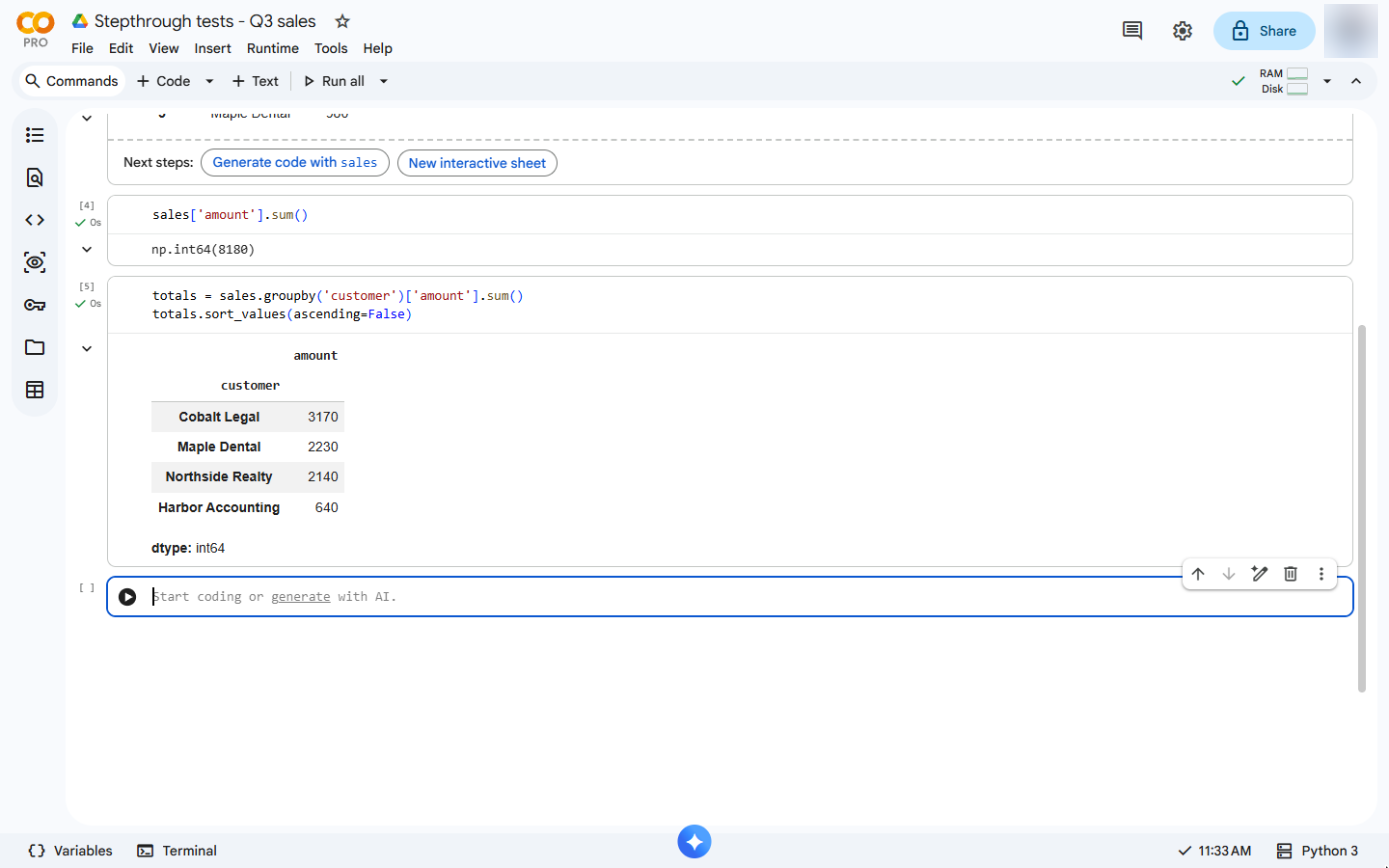Open the Code snippets sidebar icon
This screenshot has height=868, width=1389.
pyautogui.click(x=35, y=220)
